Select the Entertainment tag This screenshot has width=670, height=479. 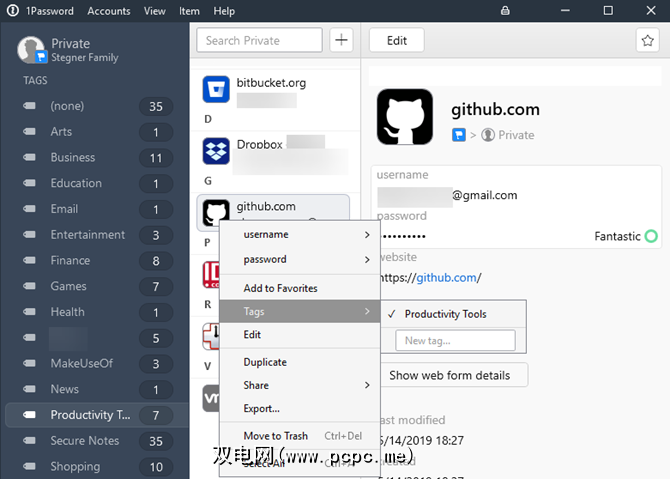click(x=98, y=235)
